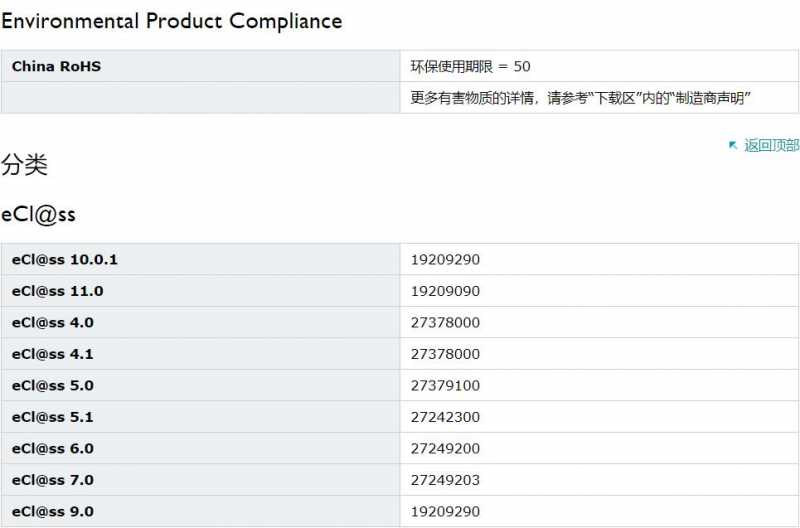
Task: Select the eCl@ss 6.0 row label
Action: pos(53,449)
